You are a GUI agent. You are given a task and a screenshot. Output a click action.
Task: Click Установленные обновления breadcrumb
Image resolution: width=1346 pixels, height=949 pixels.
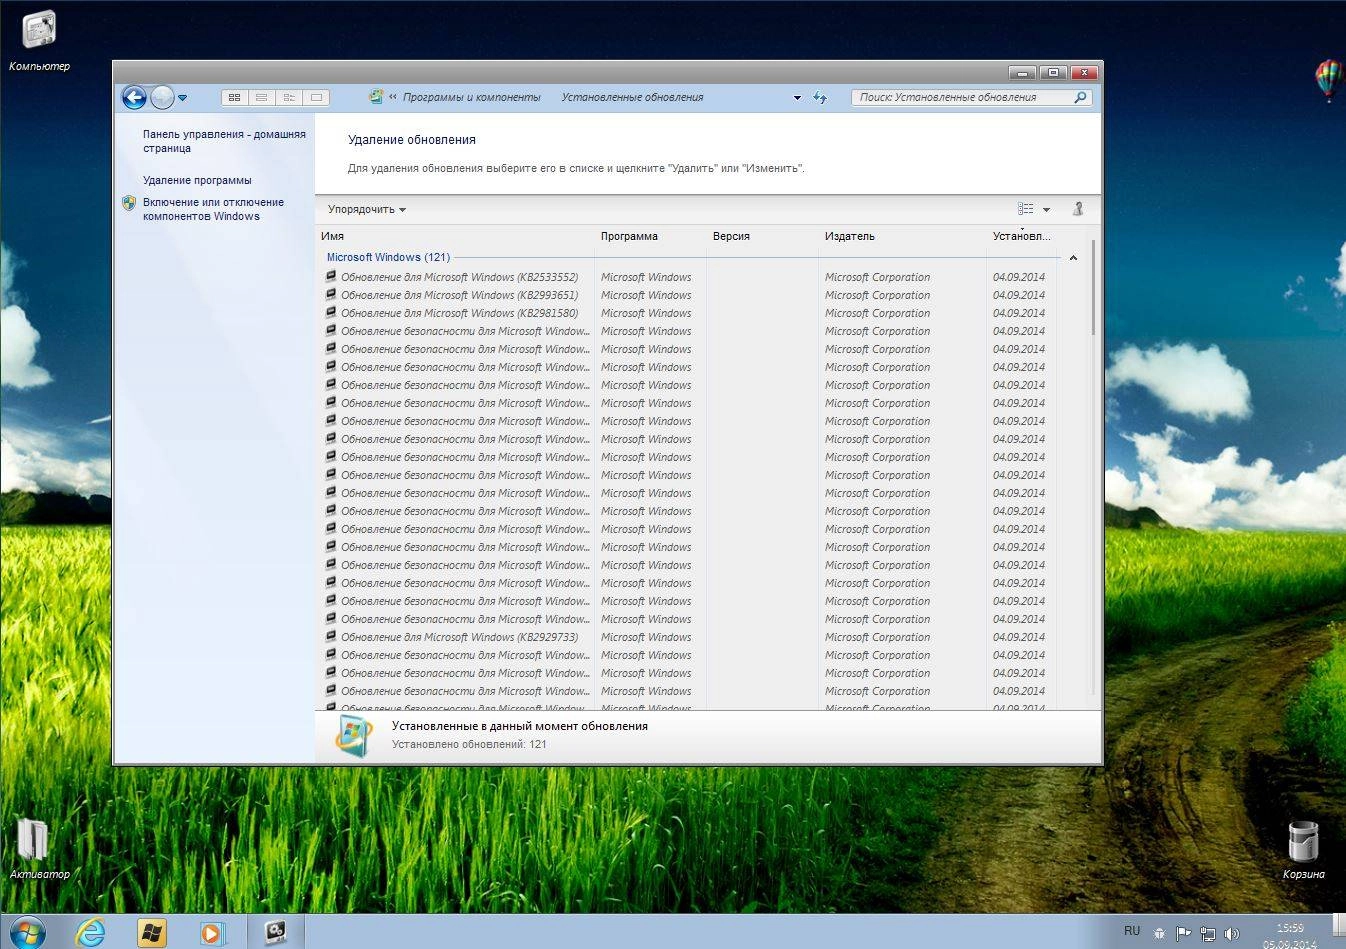(632, 97)
